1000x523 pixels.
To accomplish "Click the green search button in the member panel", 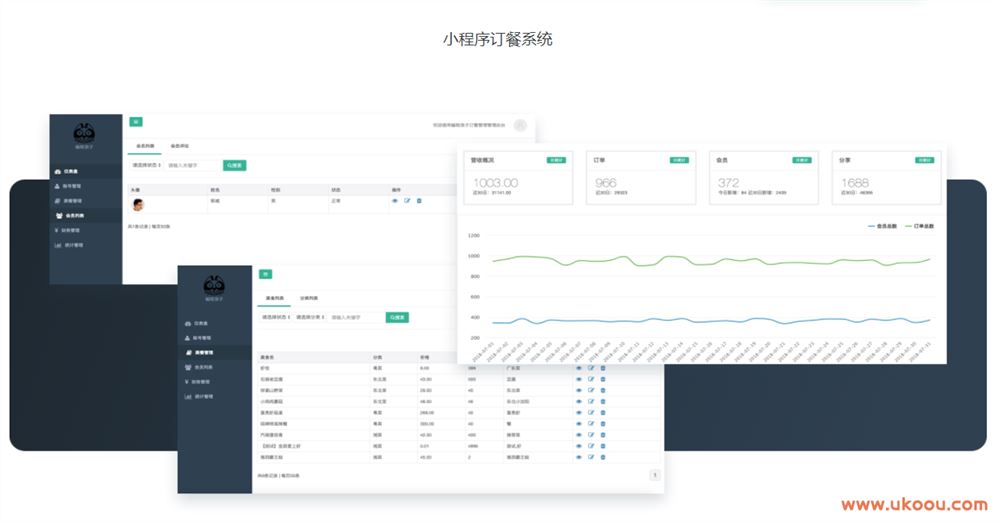I will (234, 165).
